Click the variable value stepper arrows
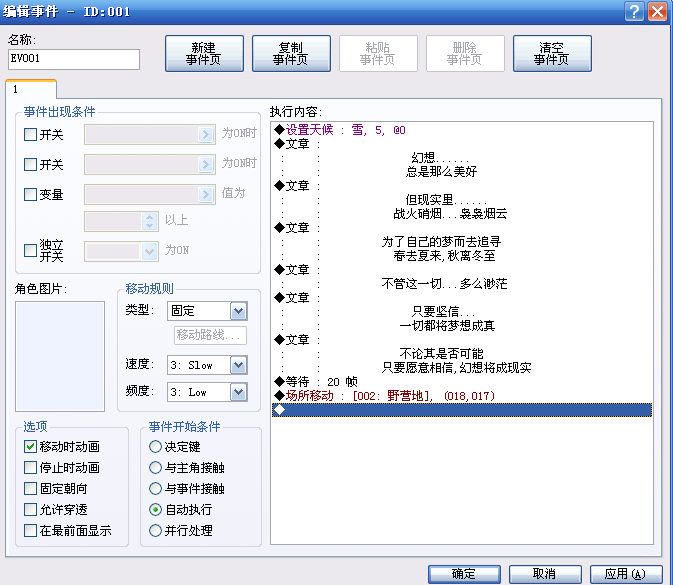Viewport: 673px width, 585px height. 149,221
